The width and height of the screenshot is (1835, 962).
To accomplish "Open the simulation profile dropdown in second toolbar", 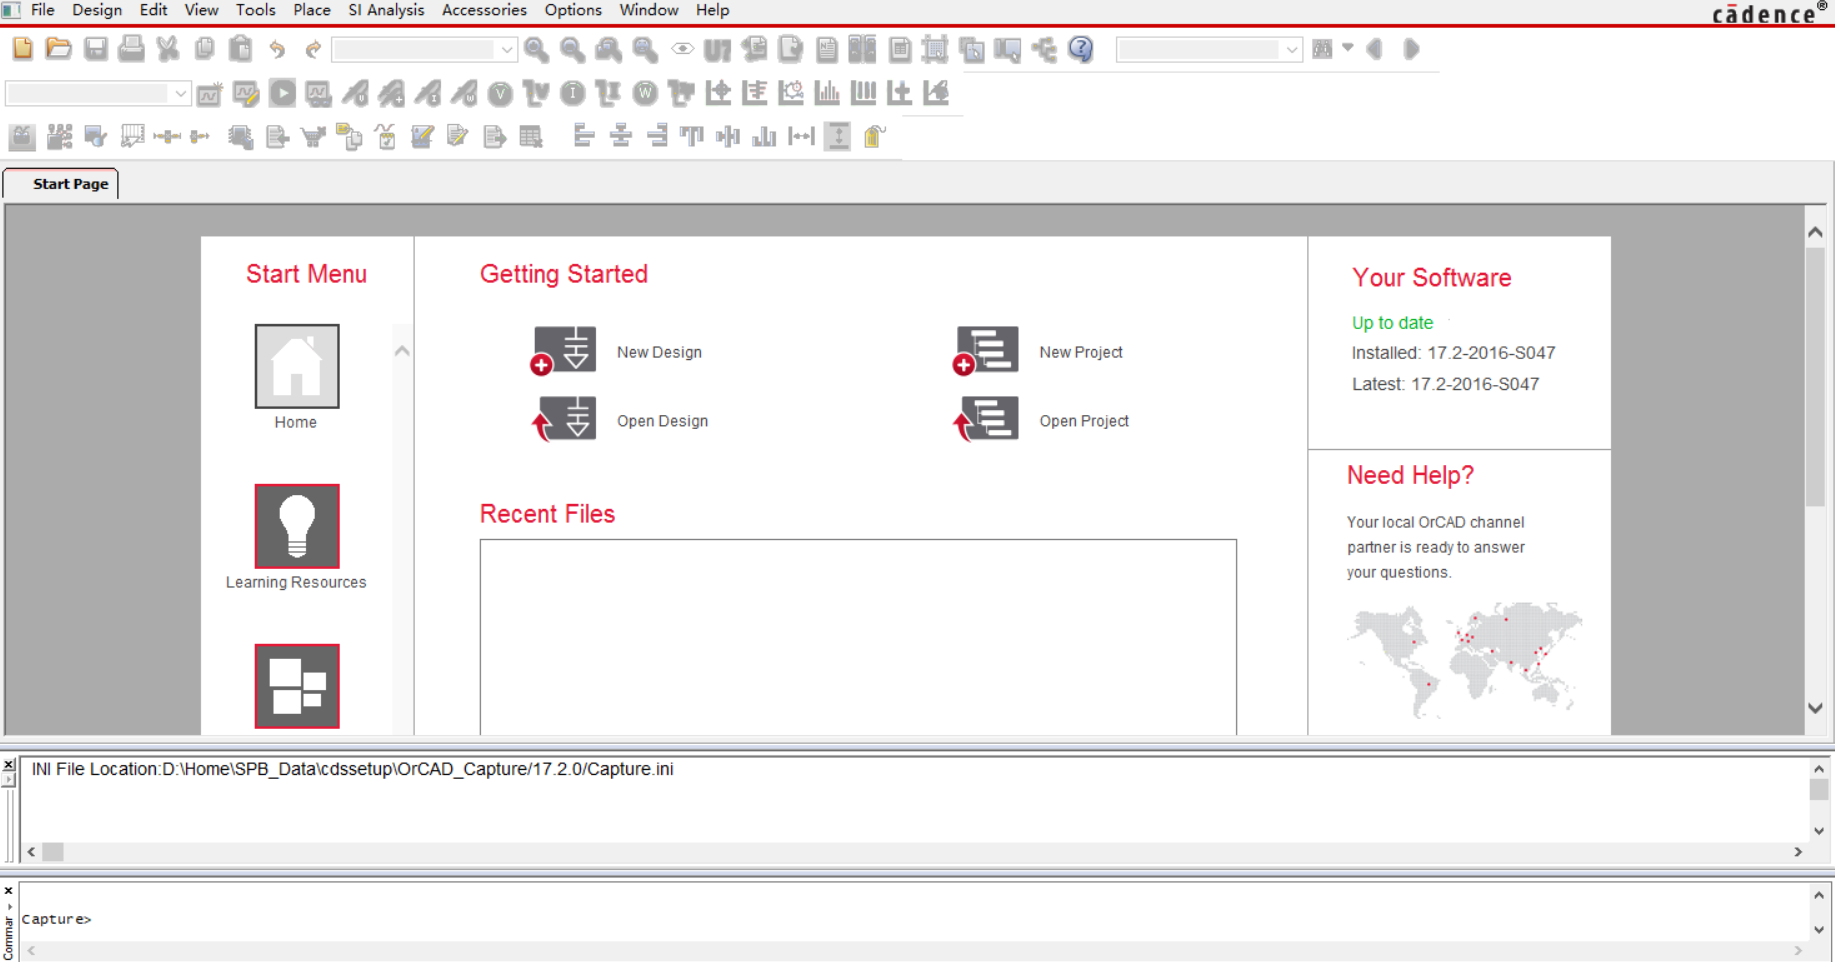I will coord(97,93).
